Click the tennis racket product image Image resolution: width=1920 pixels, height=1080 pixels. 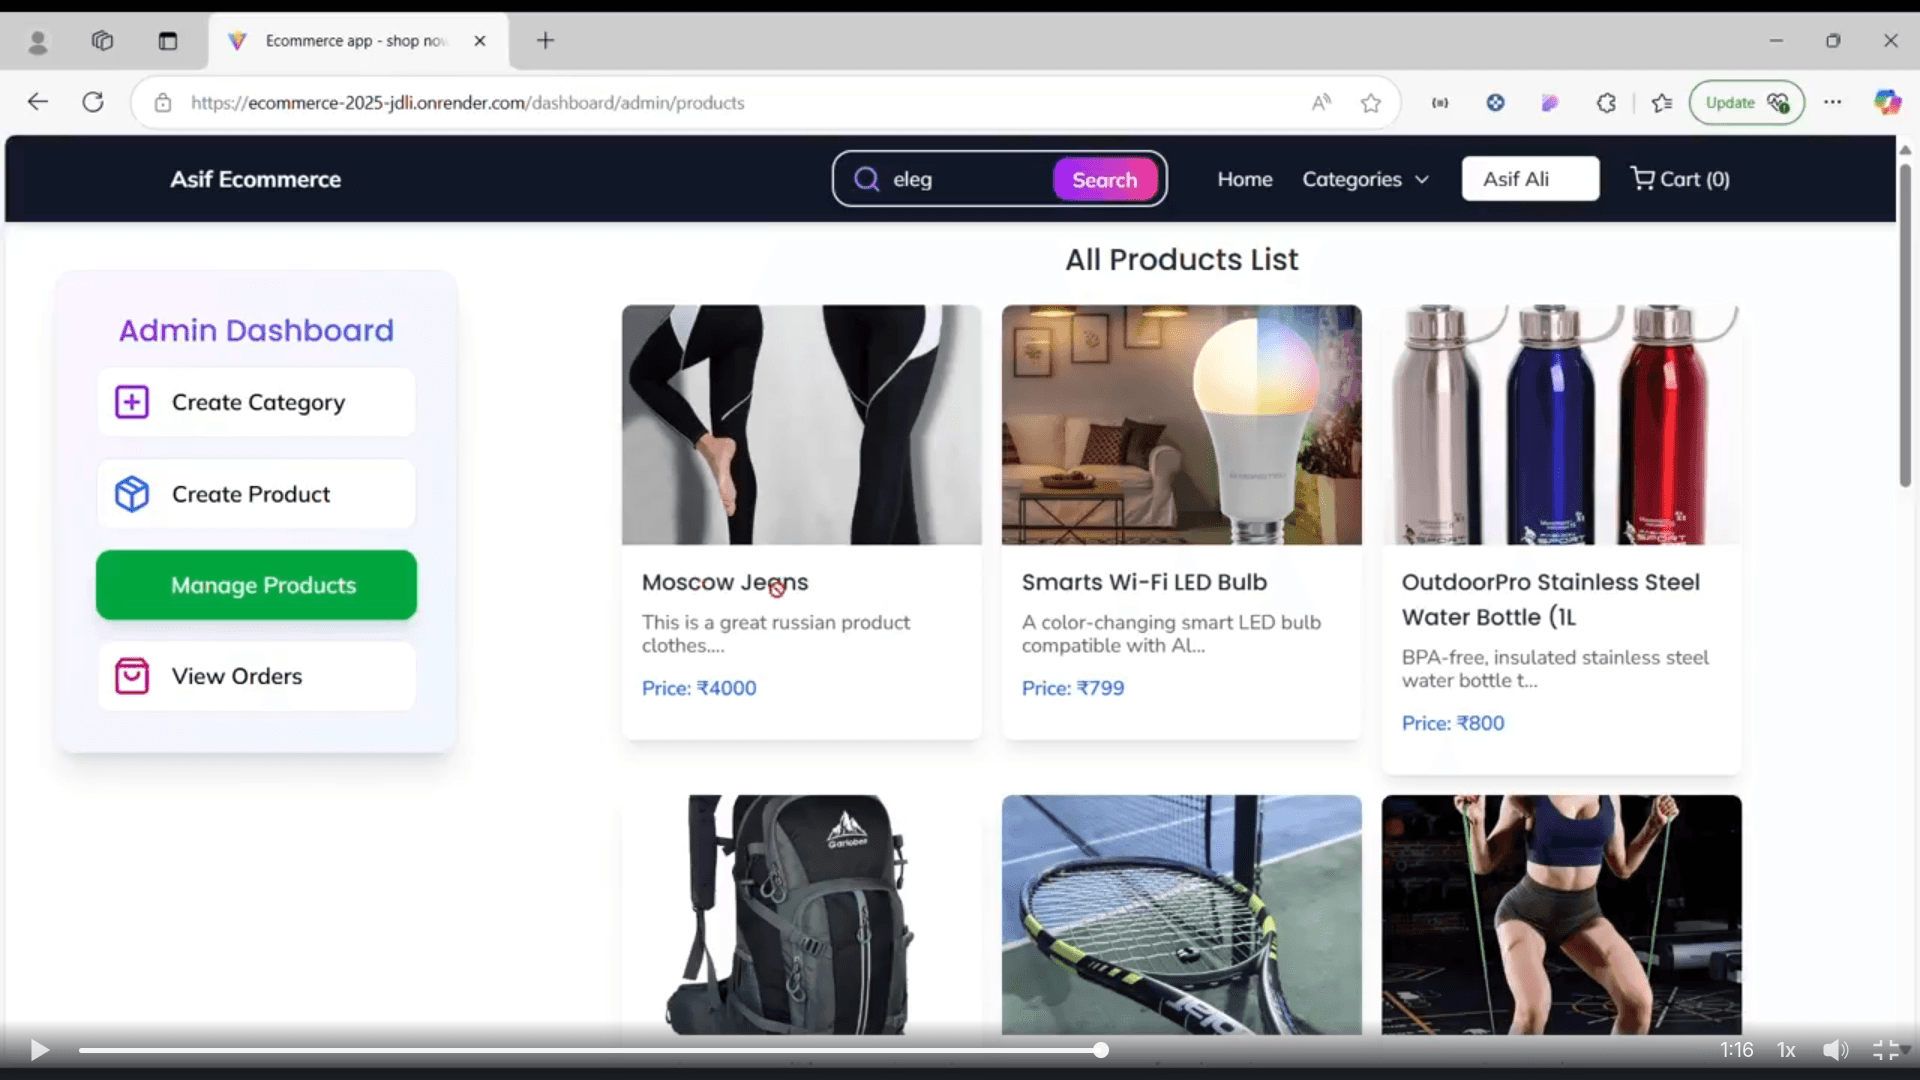click(x=1182, y=915)
